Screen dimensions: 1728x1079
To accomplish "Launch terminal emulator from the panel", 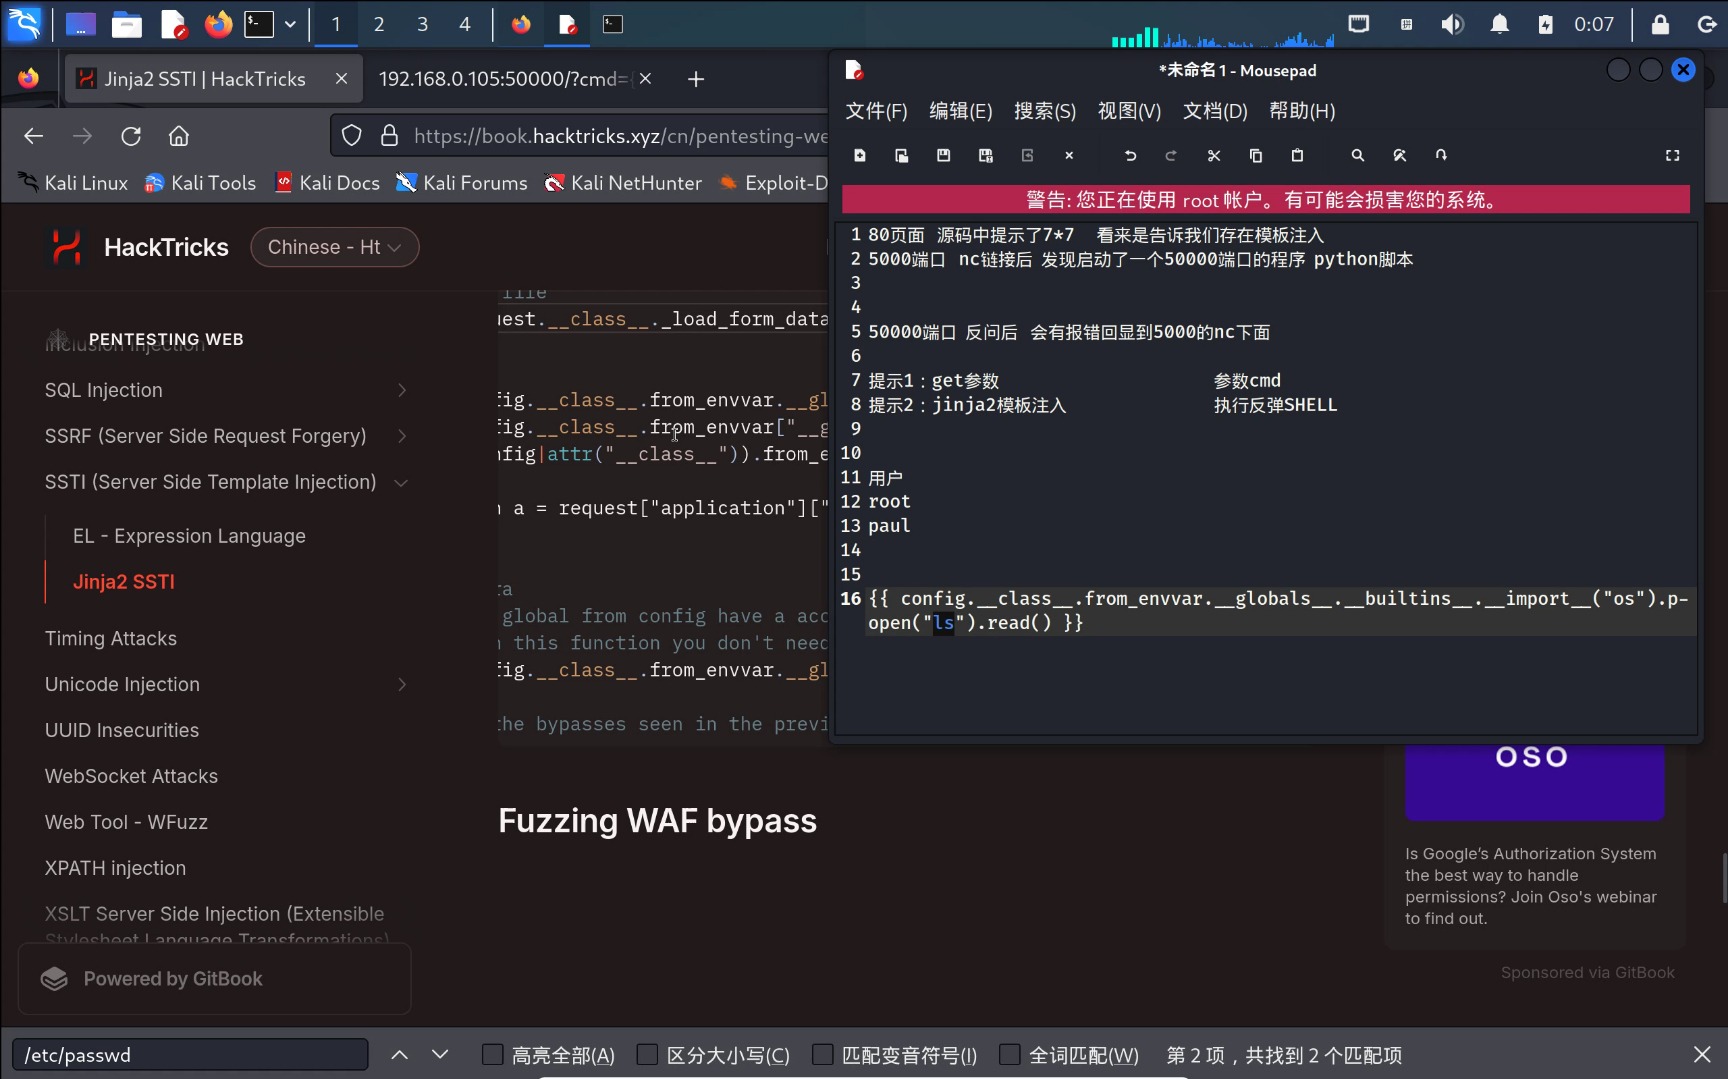I will [259, 24].
